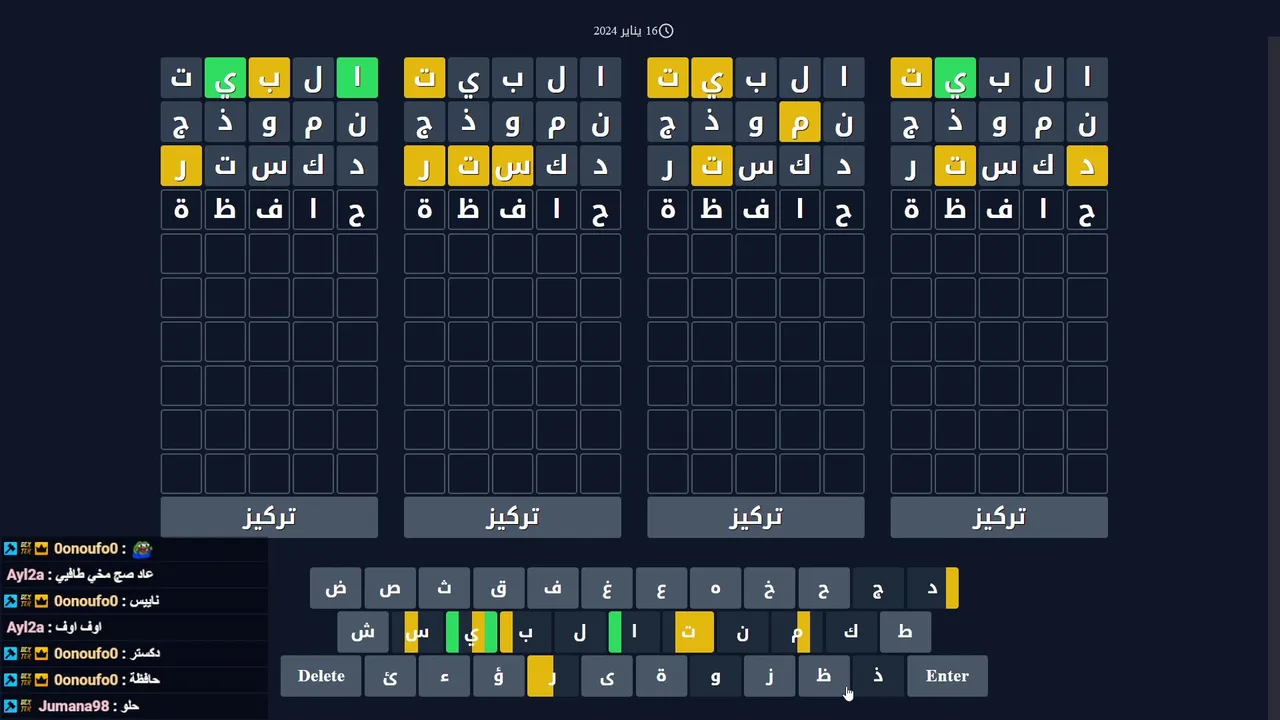Viewport: 1280px width, 720px height.
Task: Click the Jumana98 username in chat
Action: [x=73, y=706]
